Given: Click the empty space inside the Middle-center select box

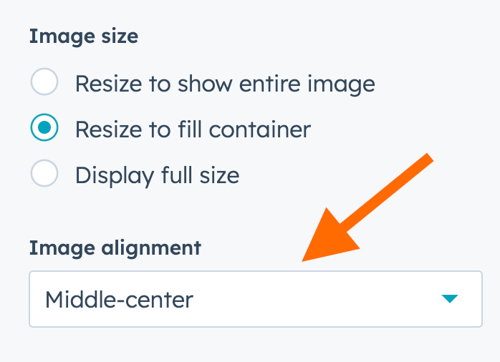Looking at the screenshot, I should point(317,299).
